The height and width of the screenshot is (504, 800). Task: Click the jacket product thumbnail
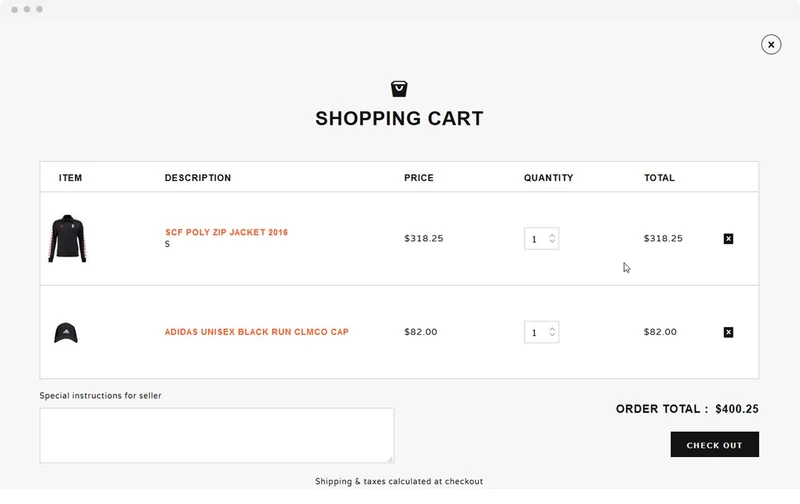67,238
